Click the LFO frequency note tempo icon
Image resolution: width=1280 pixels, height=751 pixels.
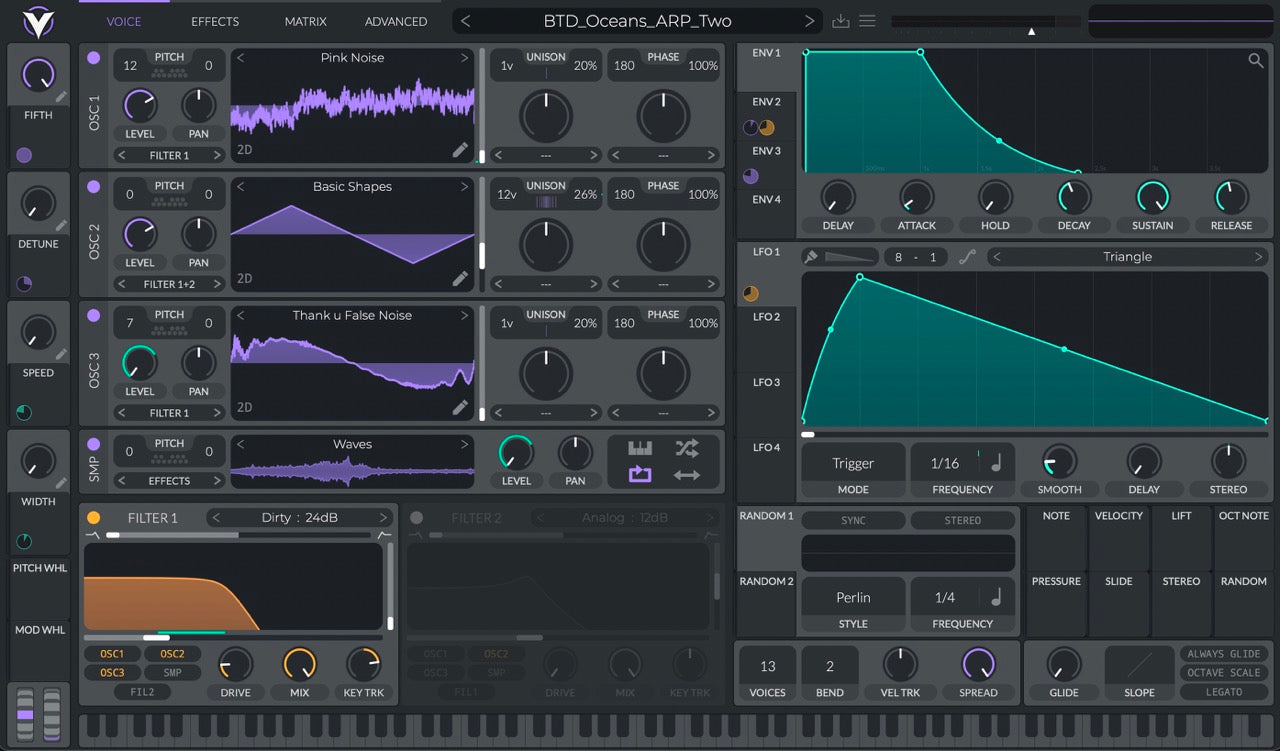point(996,463)
